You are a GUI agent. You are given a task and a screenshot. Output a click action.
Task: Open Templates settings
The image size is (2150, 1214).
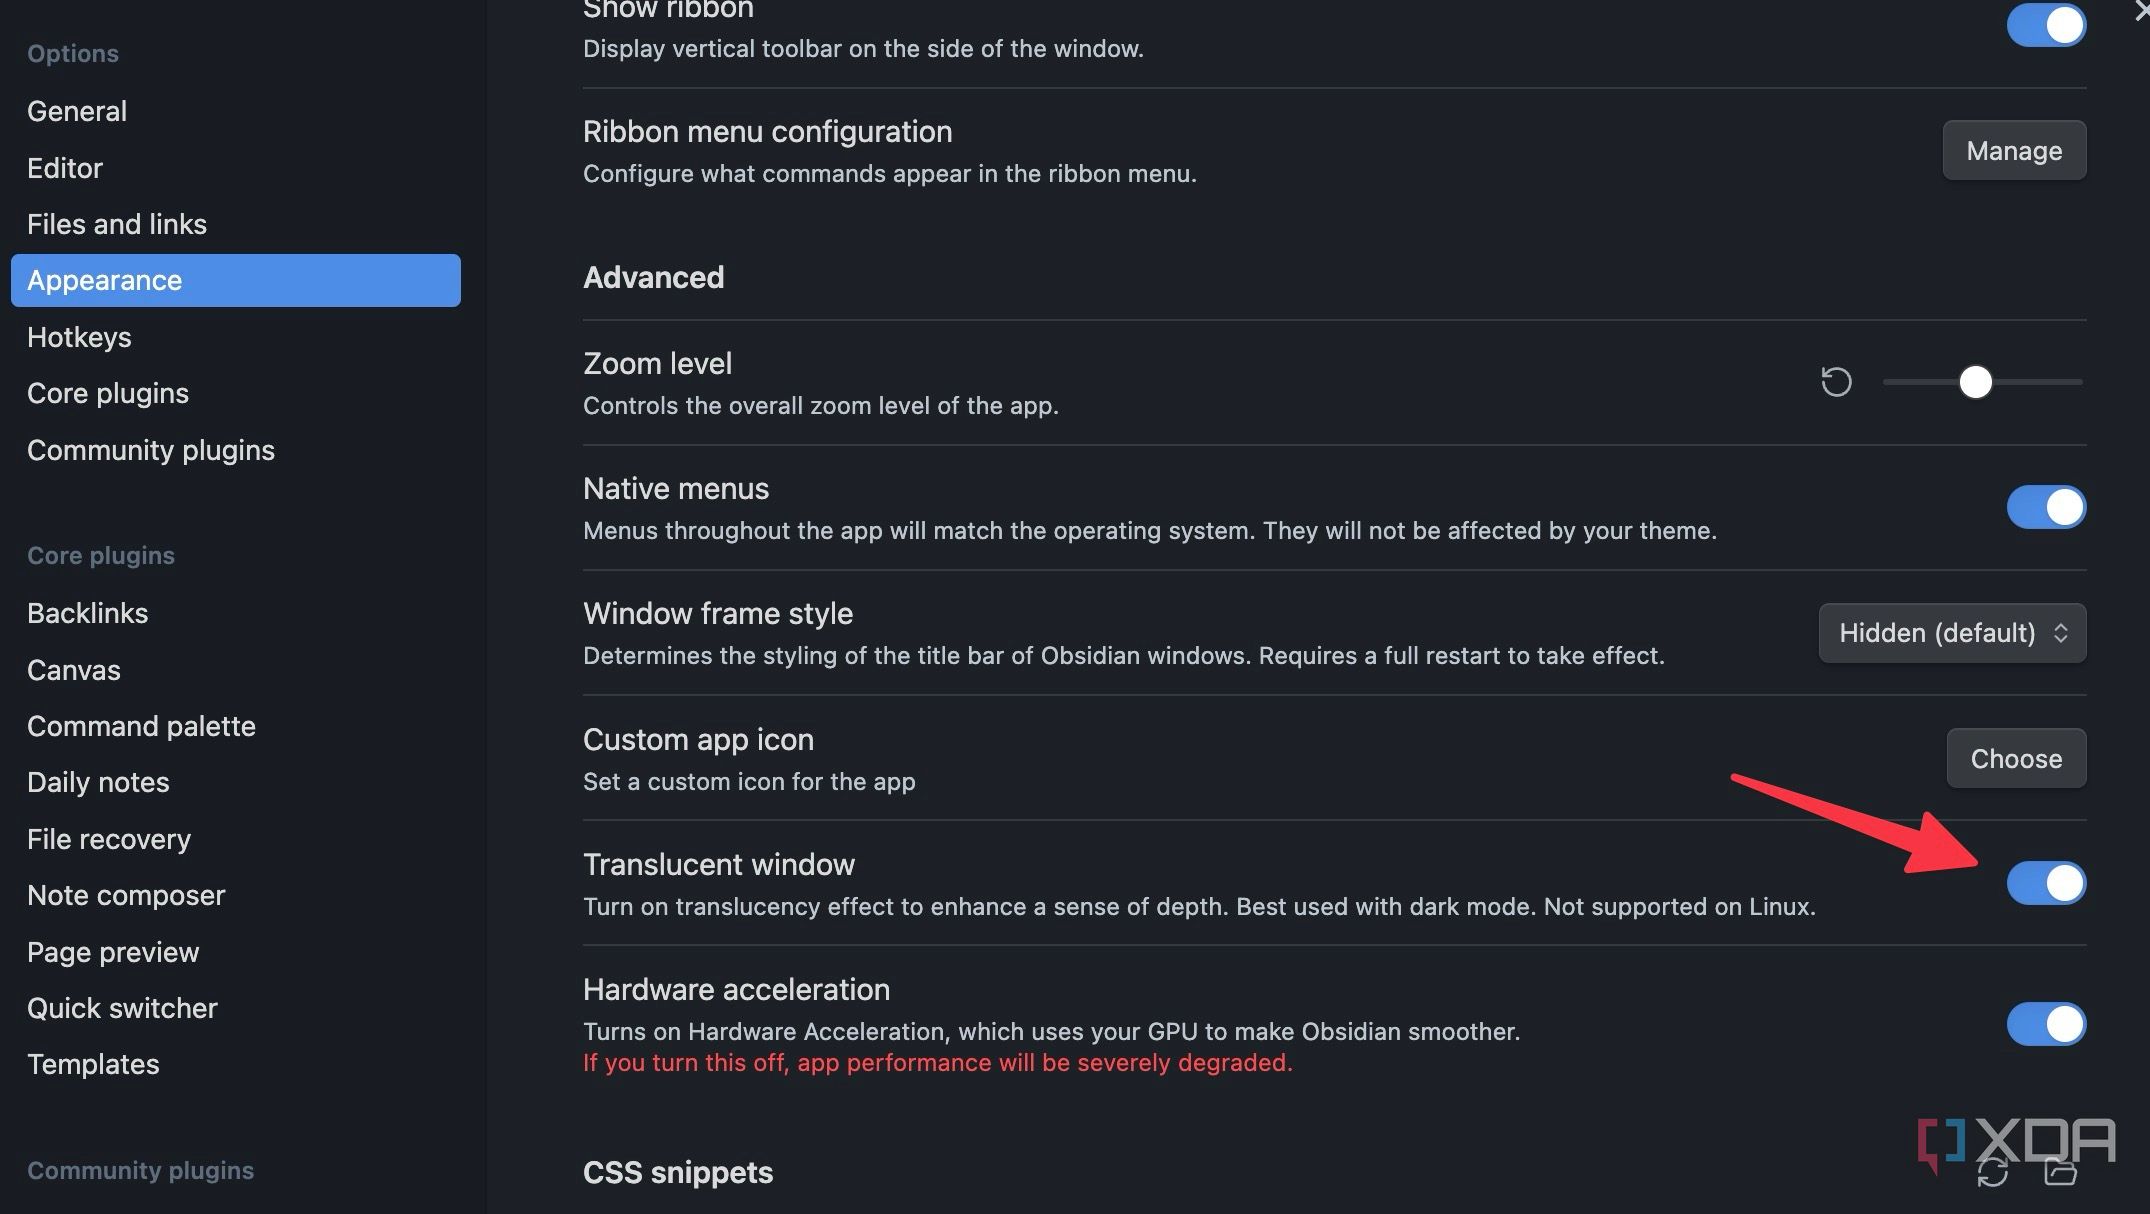(x=92, y=1064)
